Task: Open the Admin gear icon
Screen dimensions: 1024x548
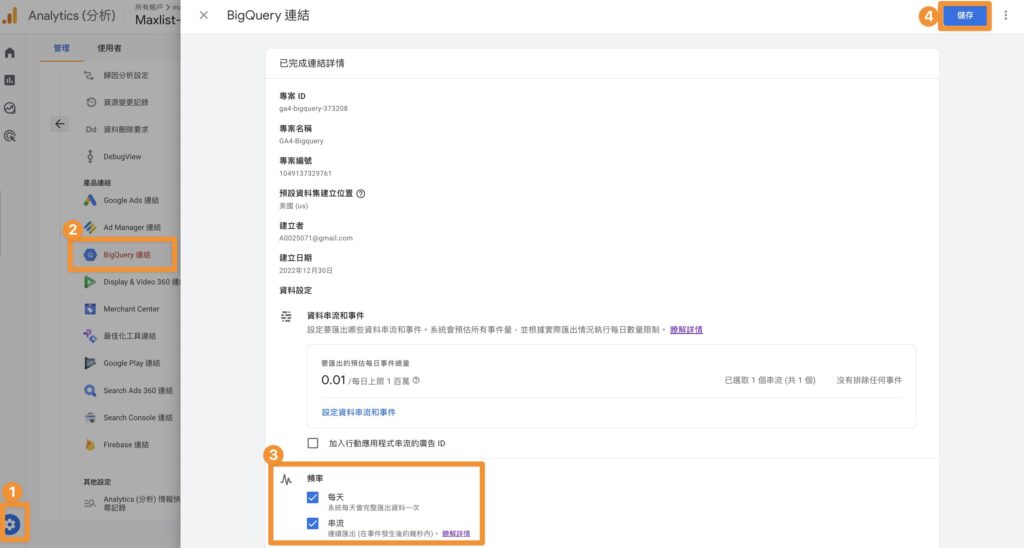Action: 10,524
